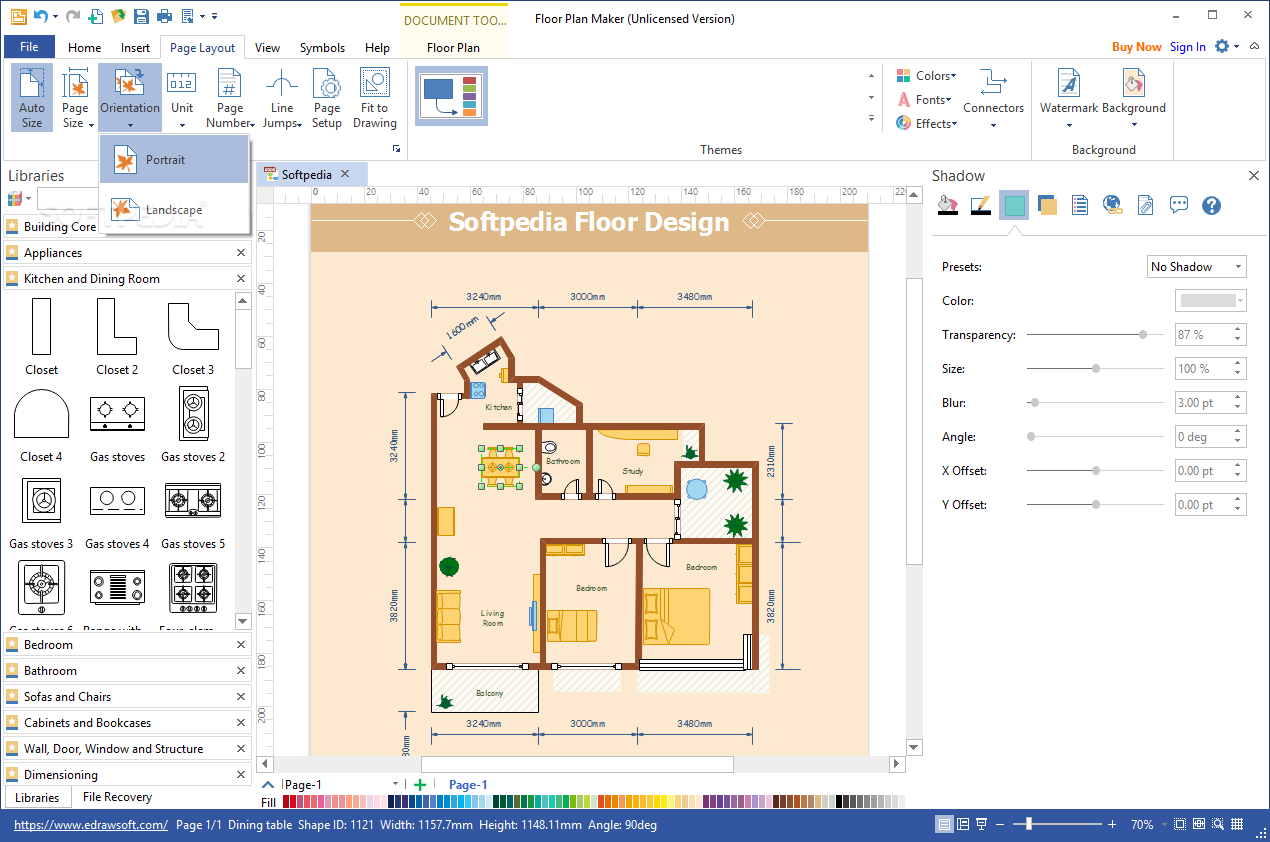Open the theme Colors dropdown
The image size is (1270, 842).
926,76
